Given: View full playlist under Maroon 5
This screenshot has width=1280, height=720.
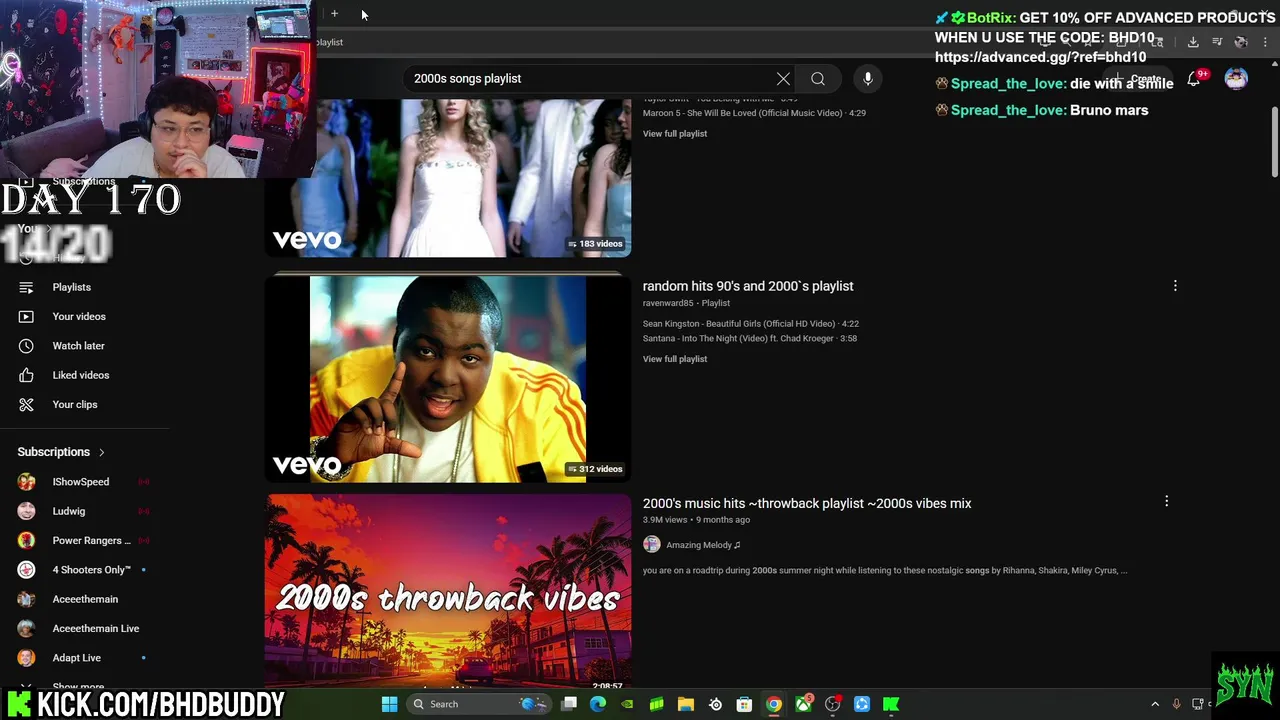Looking at the screenshot, I should (675, 134).
